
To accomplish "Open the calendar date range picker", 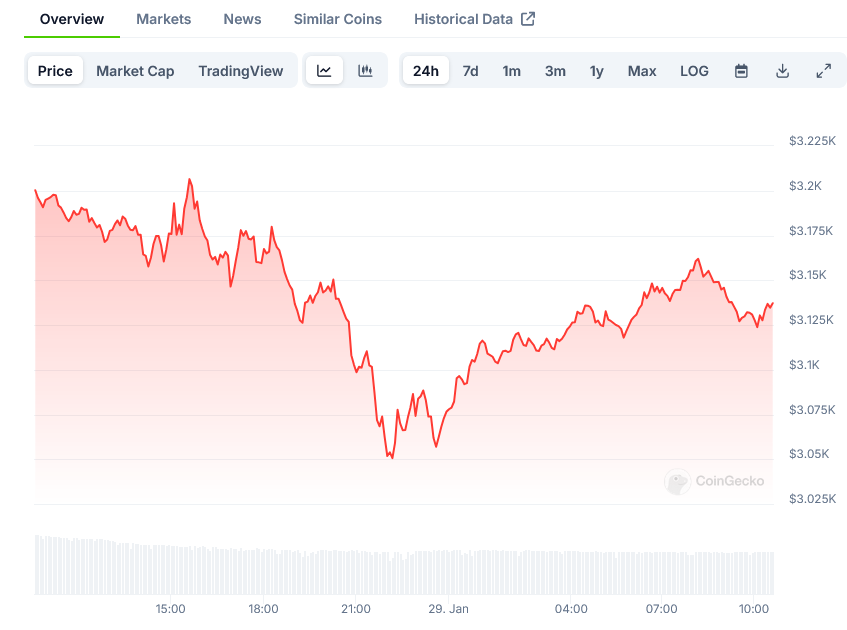I will pos(741,71).
